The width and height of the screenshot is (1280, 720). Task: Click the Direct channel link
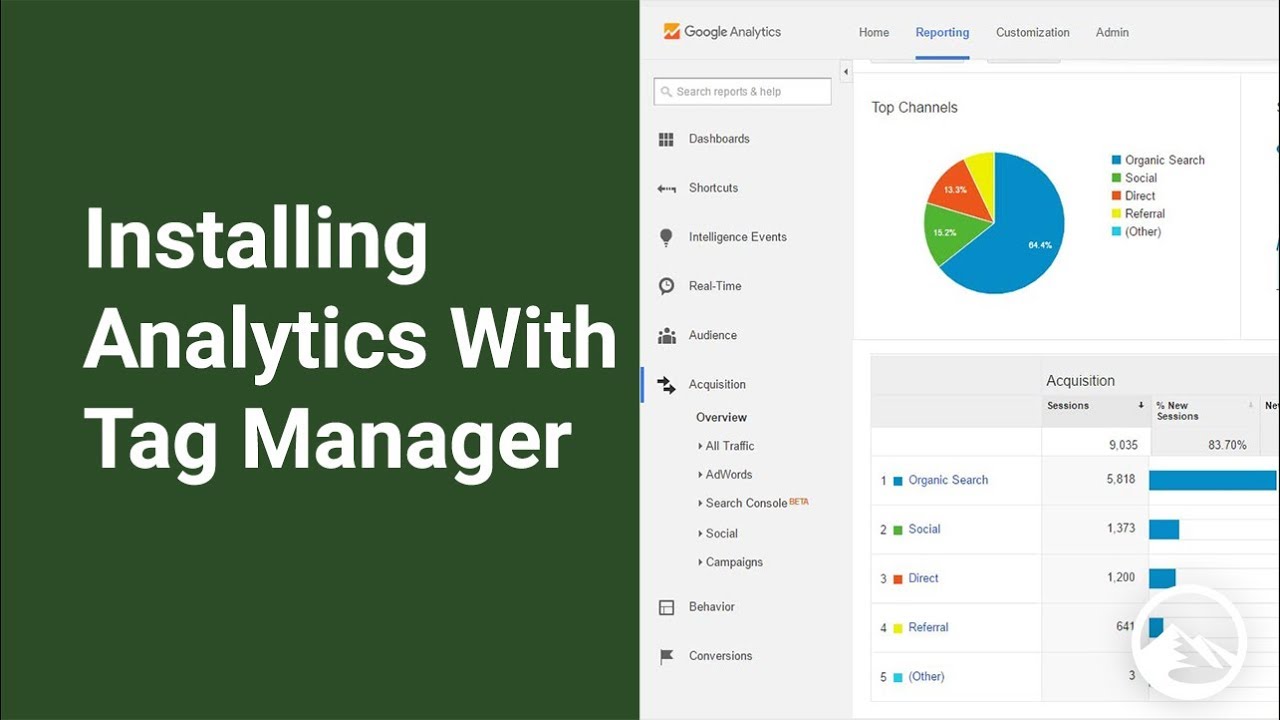[x=923, y=578]
